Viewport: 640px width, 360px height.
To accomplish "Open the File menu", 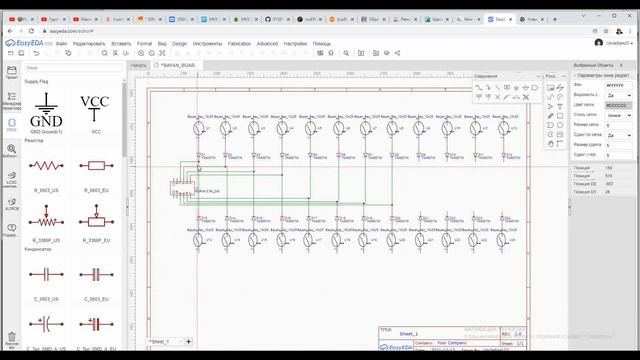I will coord(61,44).
